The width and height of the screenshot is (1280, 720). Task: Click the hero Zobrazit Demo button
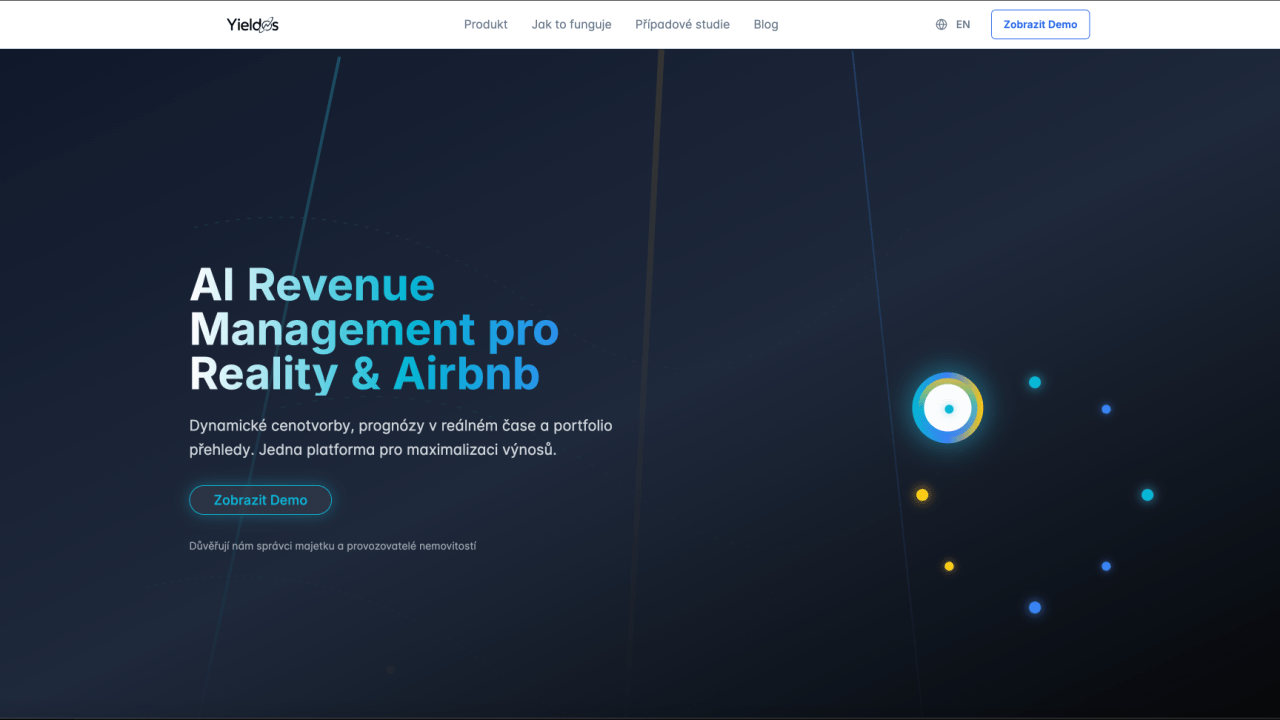[260, 500]
